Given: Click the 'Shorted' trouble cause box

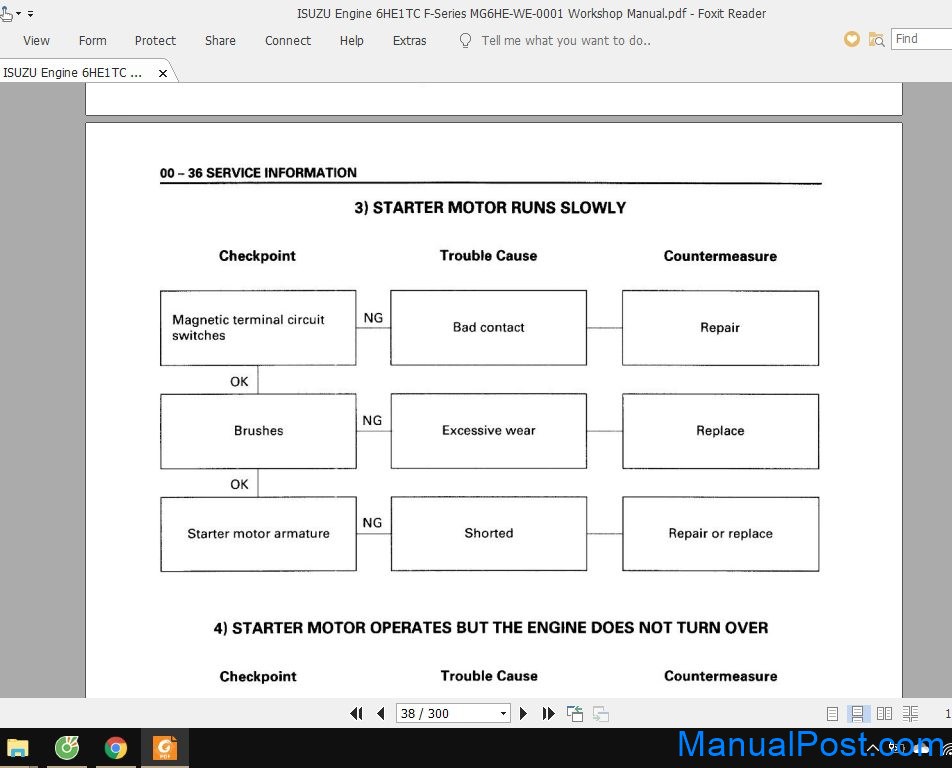Looking at the screenshot, I should pyautogui.click(x=489, y=534).
